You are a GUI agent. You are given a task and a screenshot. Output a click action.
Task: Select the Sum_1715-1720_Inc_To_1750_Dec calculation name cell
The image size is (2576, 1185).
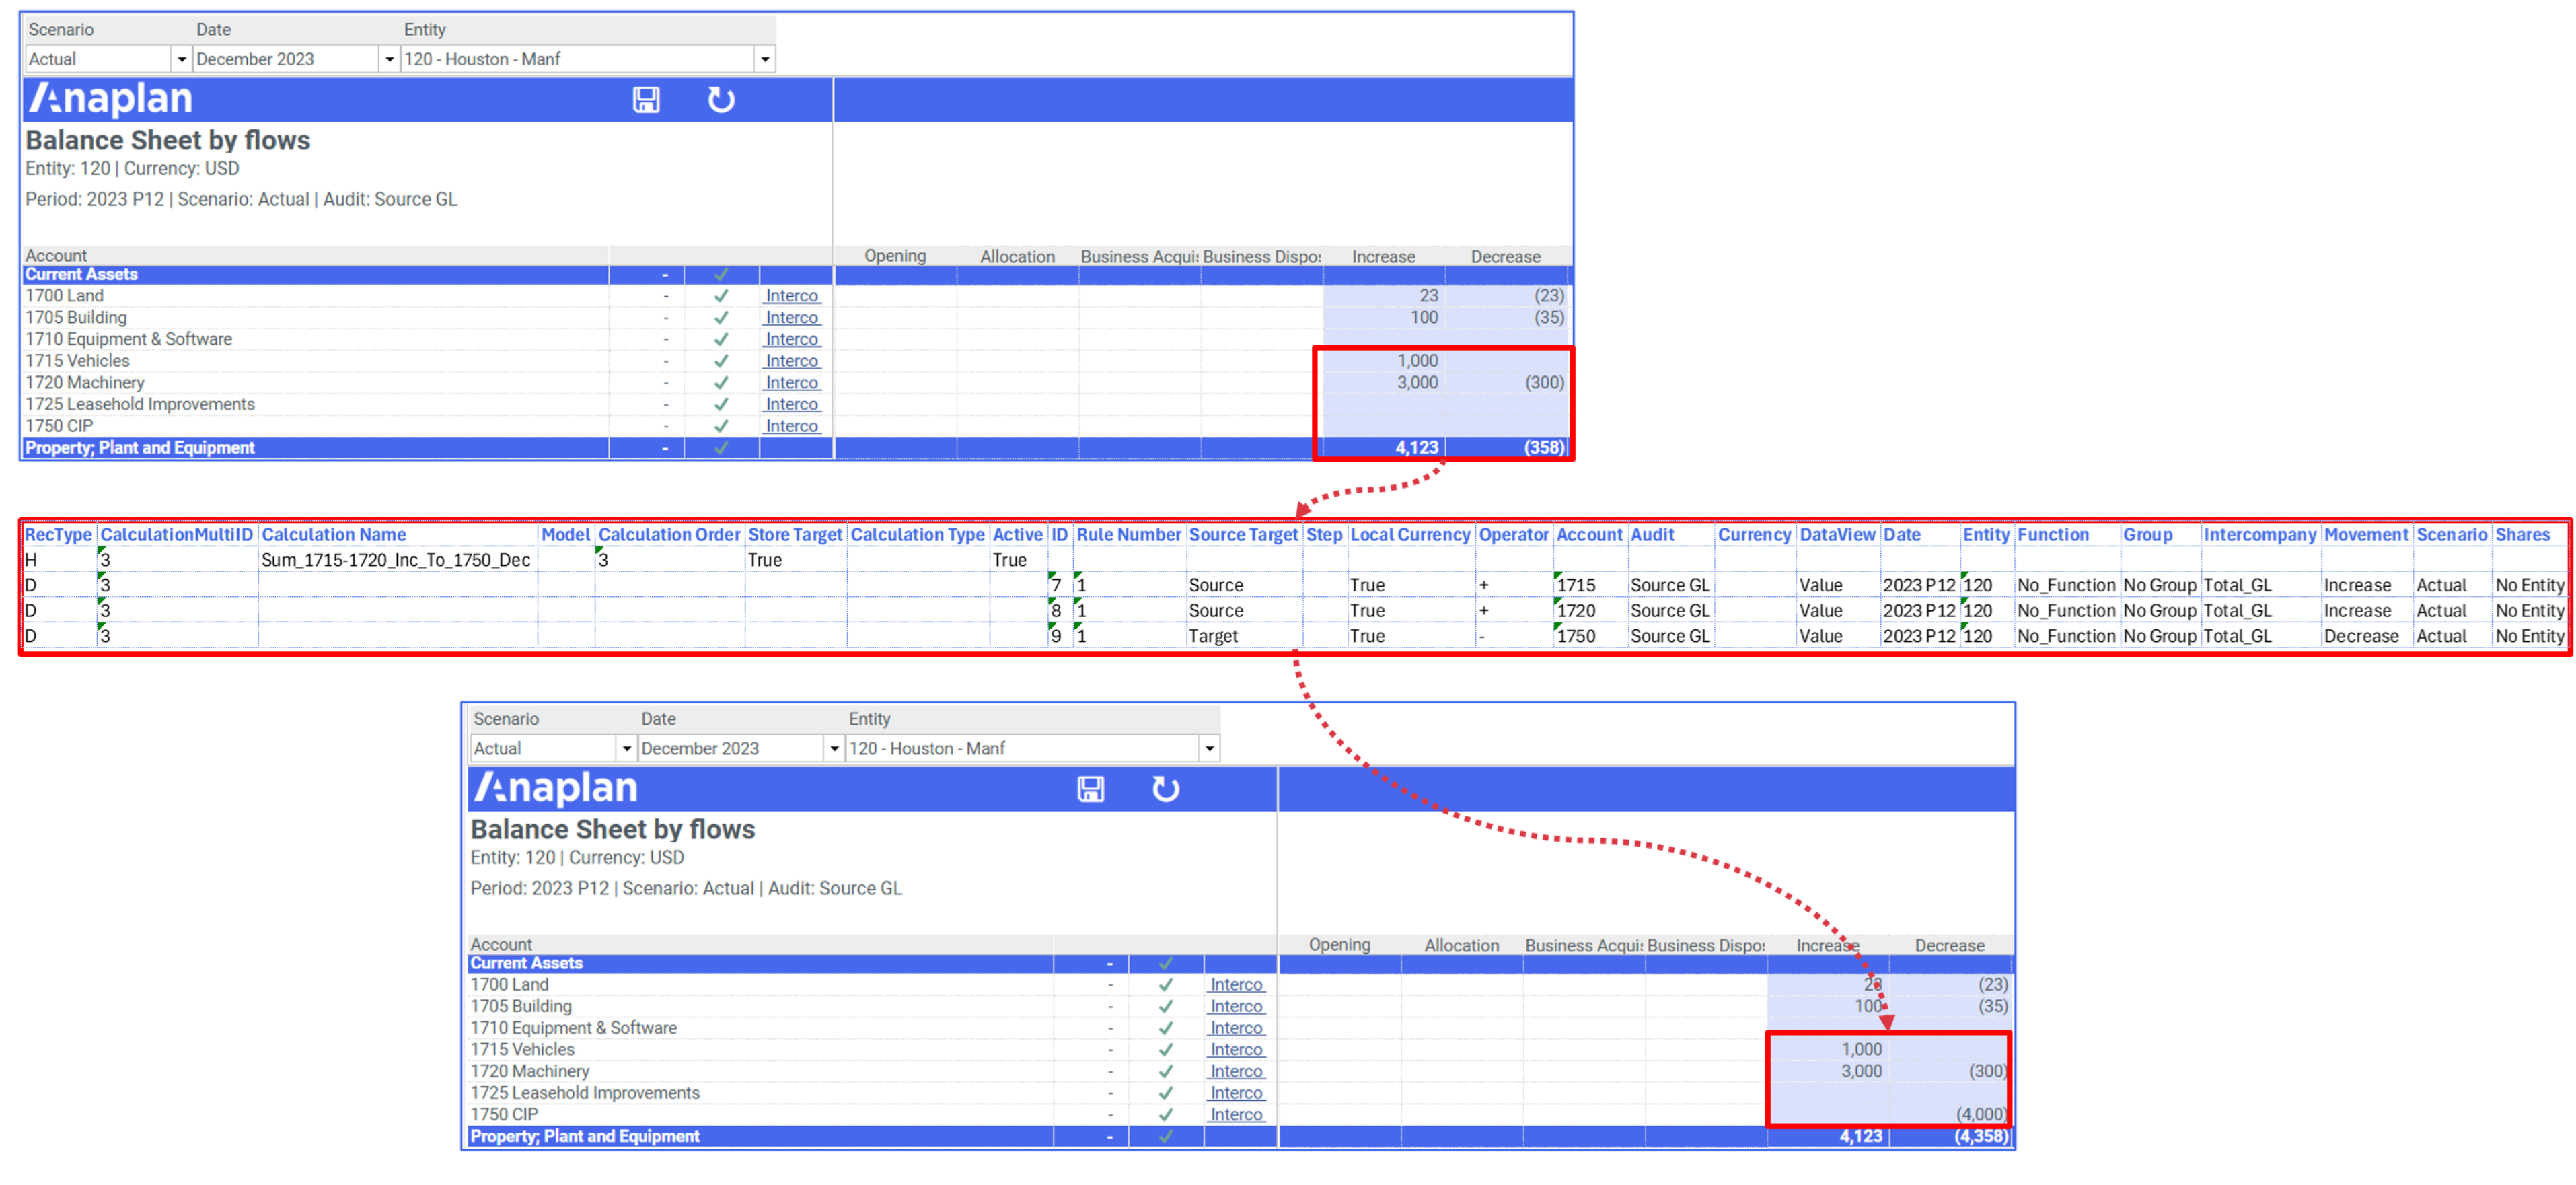point(397,561)
